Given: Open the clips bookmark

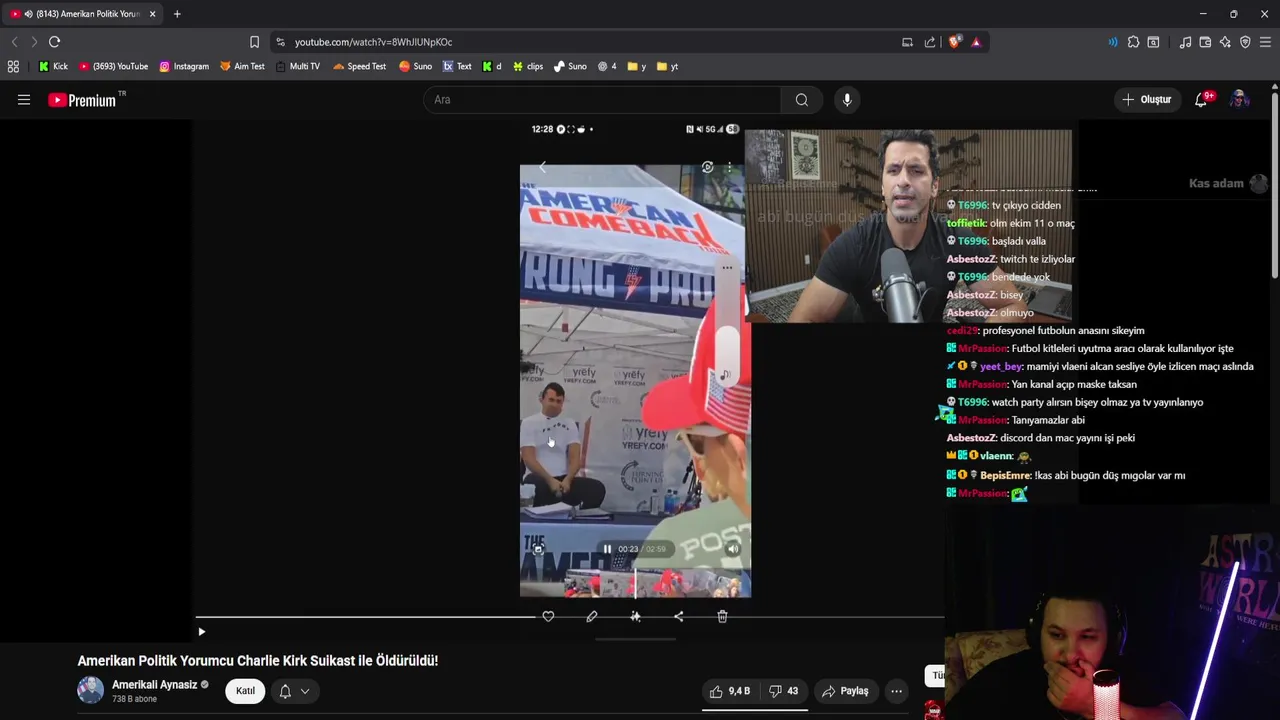Looking at the screenshot, I should pos(527,66).
